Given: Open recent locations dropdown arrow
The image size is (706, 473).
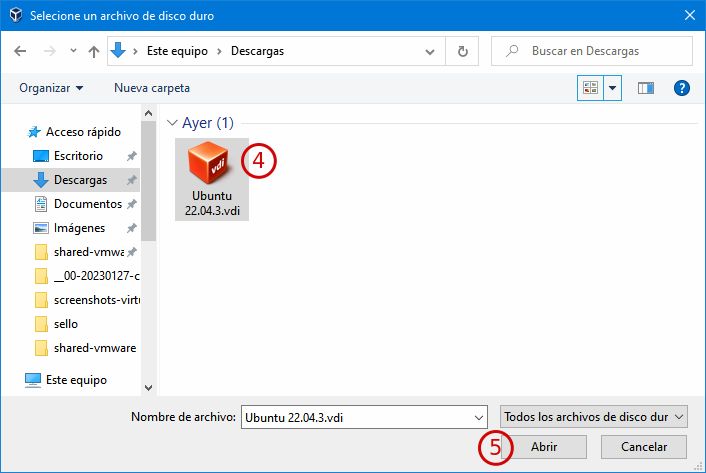Looking at the screenshot, I should [73, 51].
